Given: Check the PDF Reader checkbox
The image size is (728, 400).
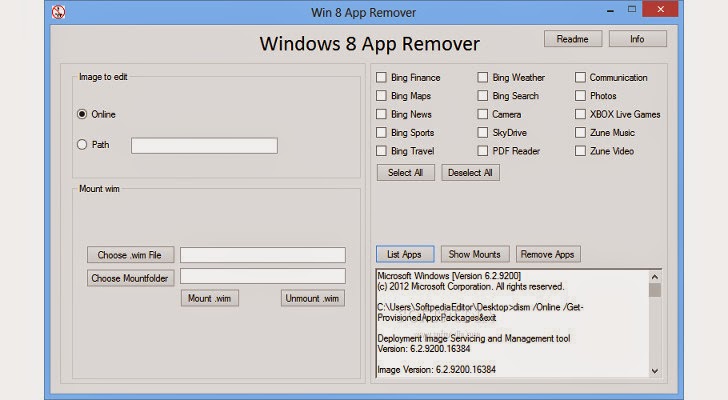Looking at the screenshot, I should [x=483, y=151].
